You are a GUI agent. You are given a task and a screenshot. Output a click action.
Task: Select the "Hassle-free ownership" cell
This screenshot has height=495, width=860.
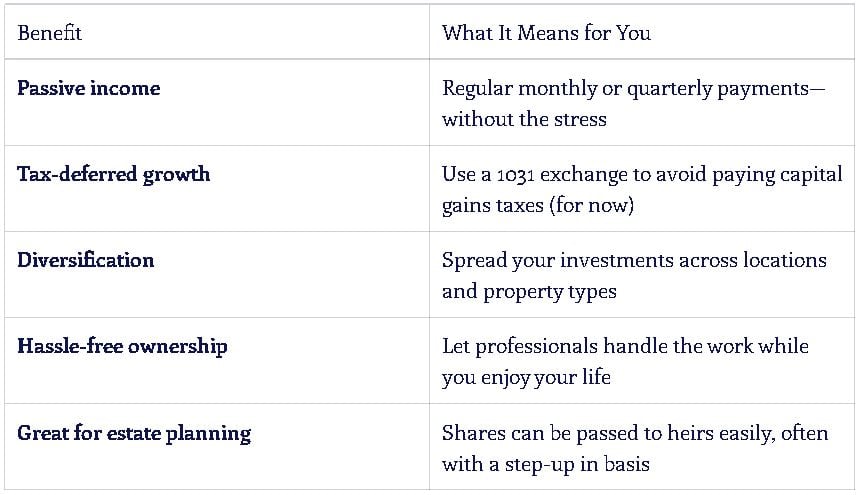[x=122, y=346]
